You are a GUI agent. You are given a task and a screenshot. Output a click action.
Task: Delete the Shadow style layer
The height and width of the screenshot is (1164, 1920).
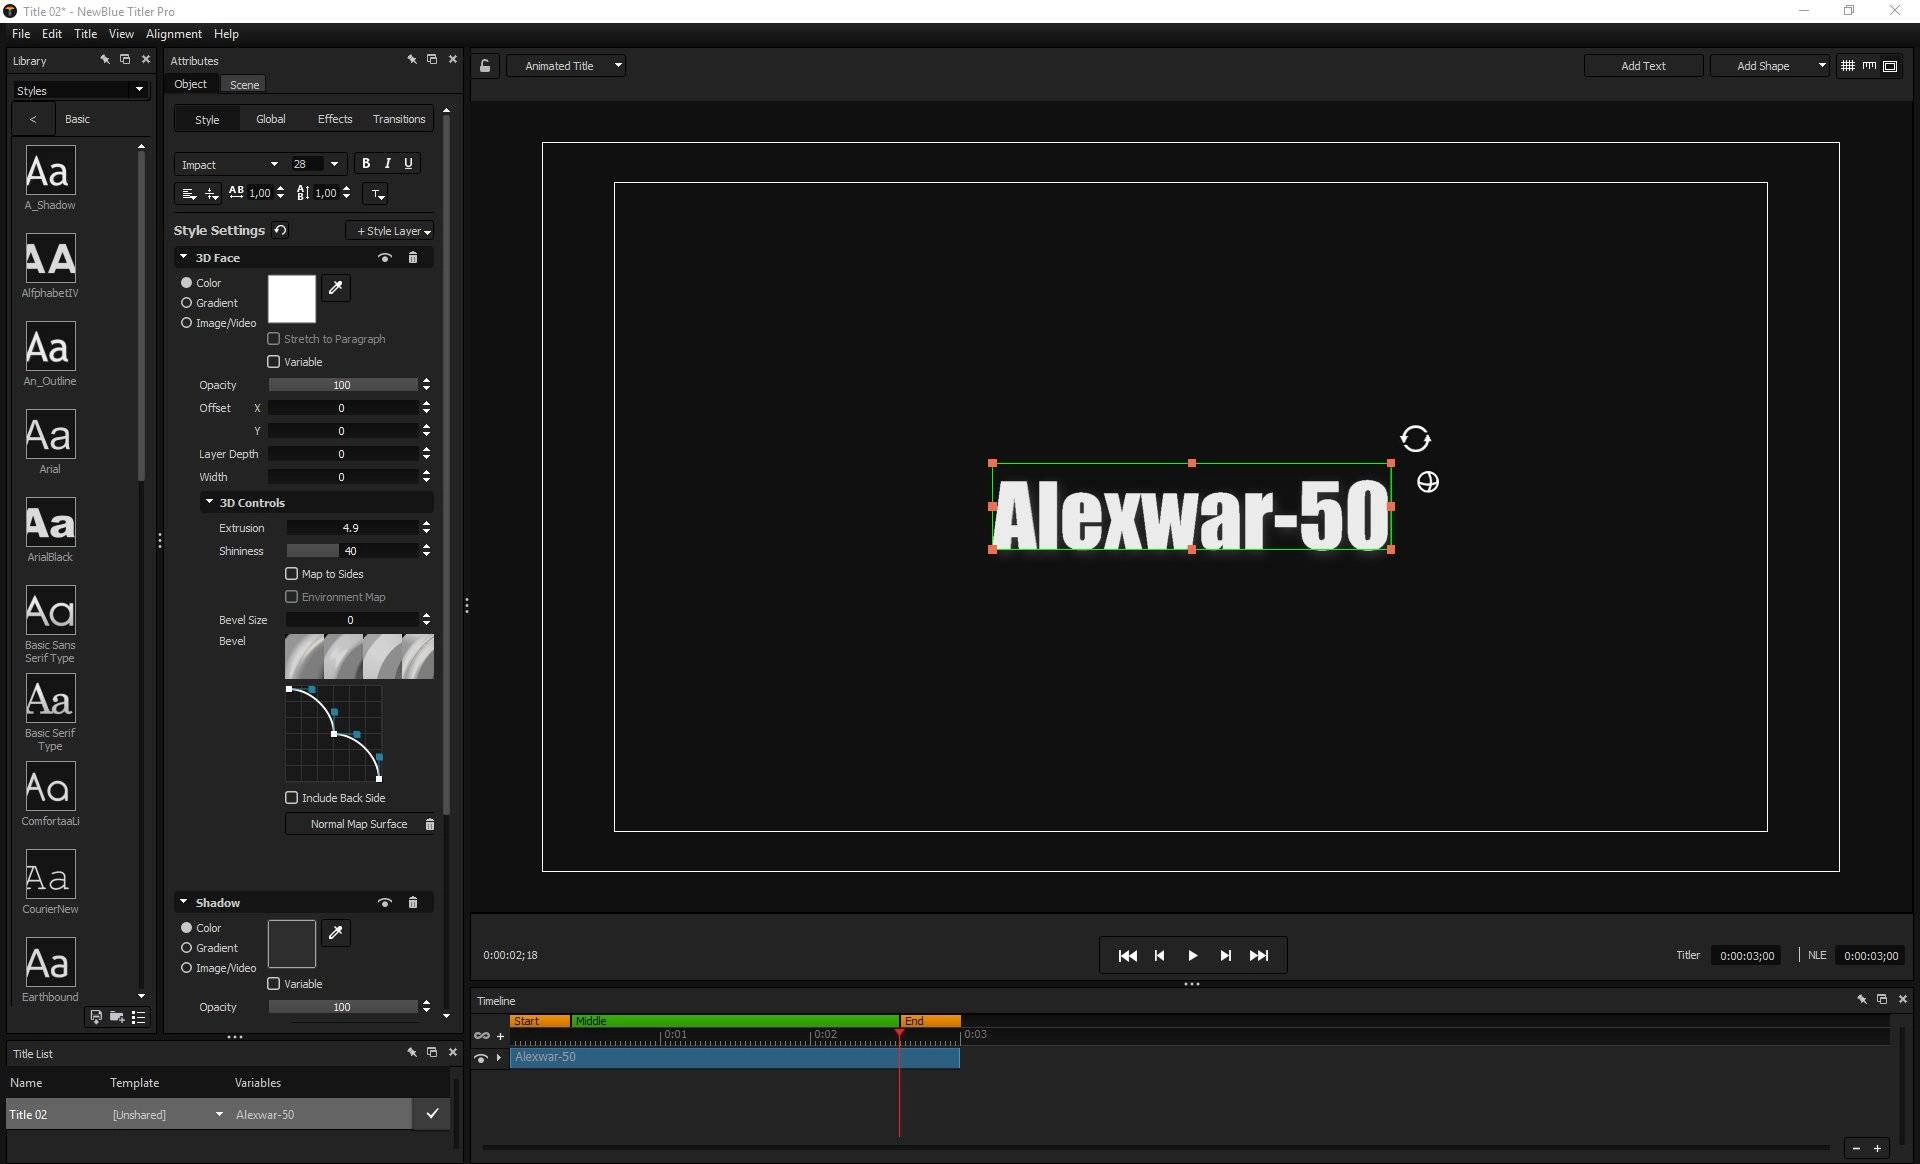tap(413, 903)
